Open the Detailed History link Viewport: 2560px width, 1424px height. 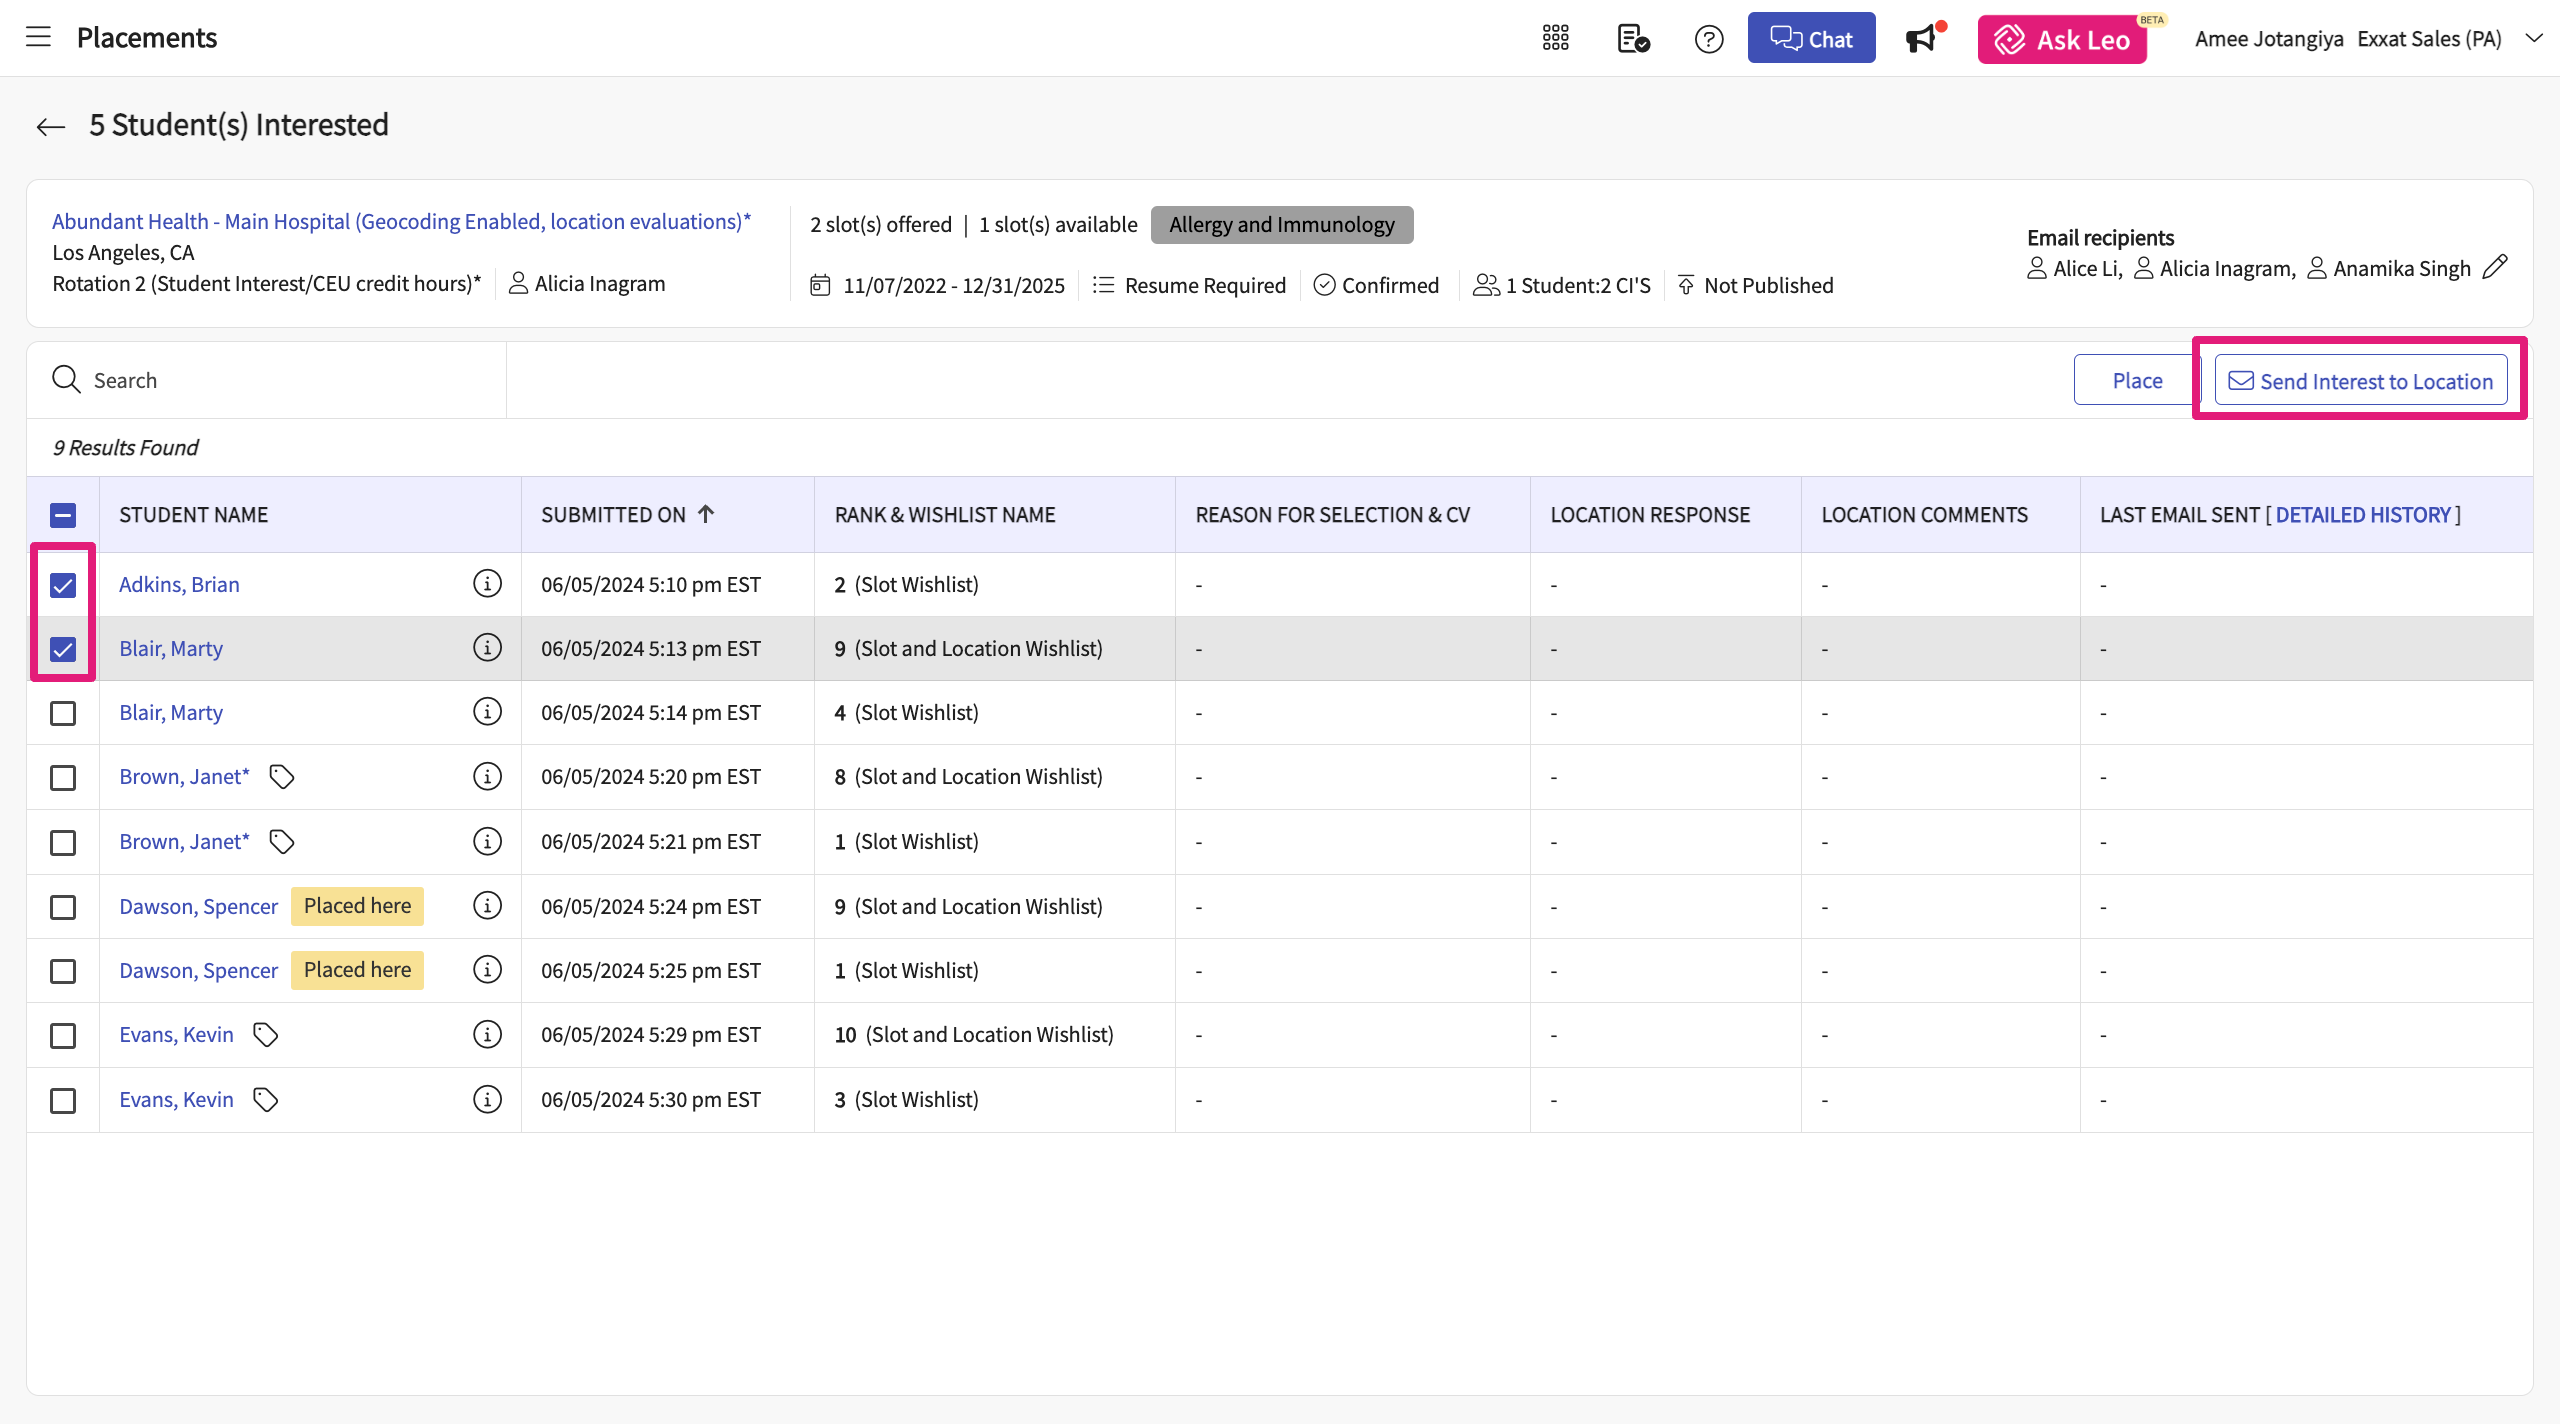pyautogui.click(x=2362, y=515)
